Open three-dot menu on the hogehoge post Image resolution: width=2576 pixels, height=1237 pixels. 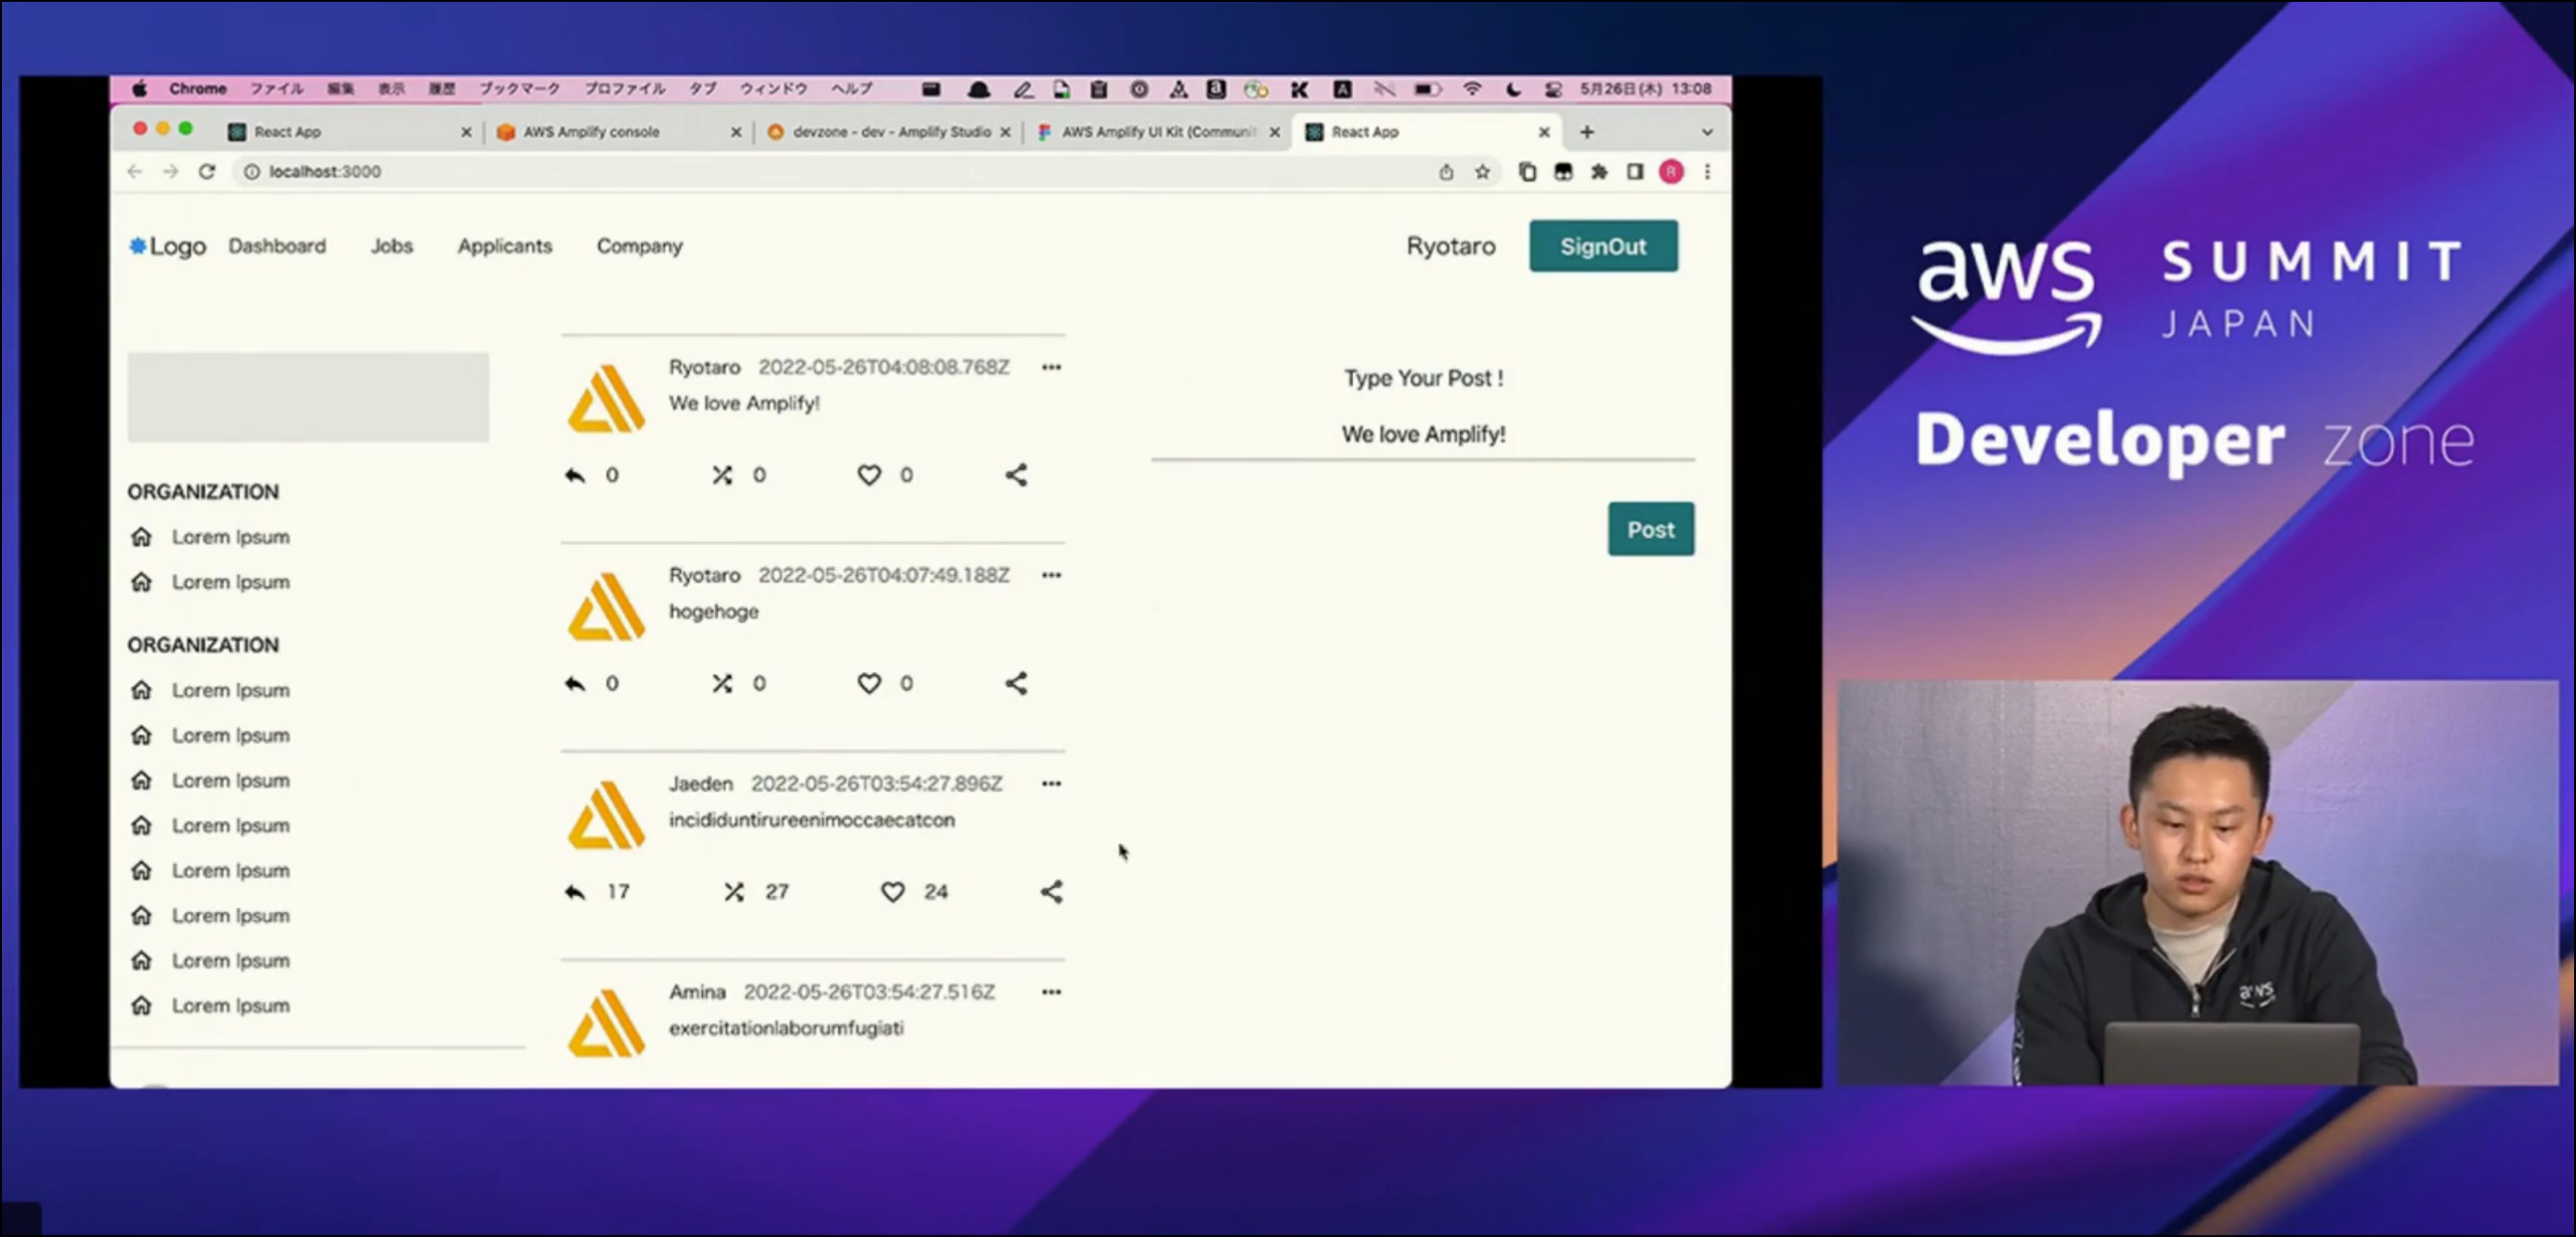pos(1050,575)
